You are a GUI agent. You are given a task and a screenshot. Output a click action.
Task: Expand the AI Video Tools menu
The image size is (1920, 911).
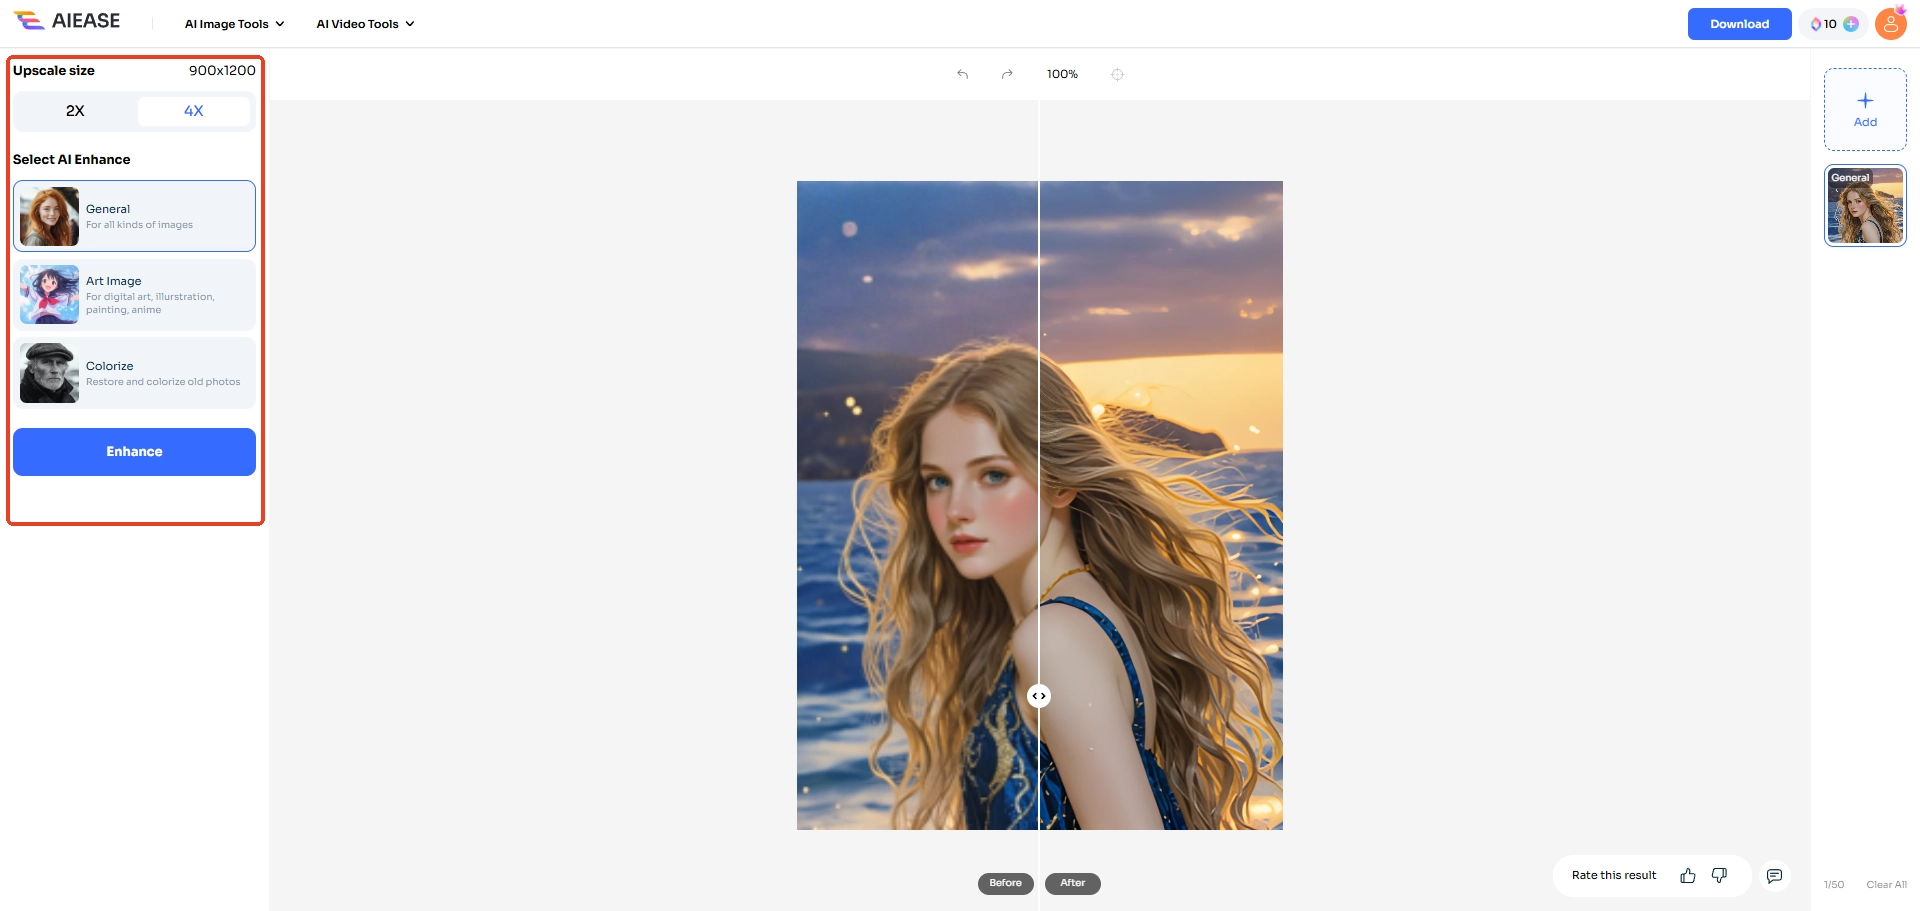pyautogui.click(x=365, y=24)
